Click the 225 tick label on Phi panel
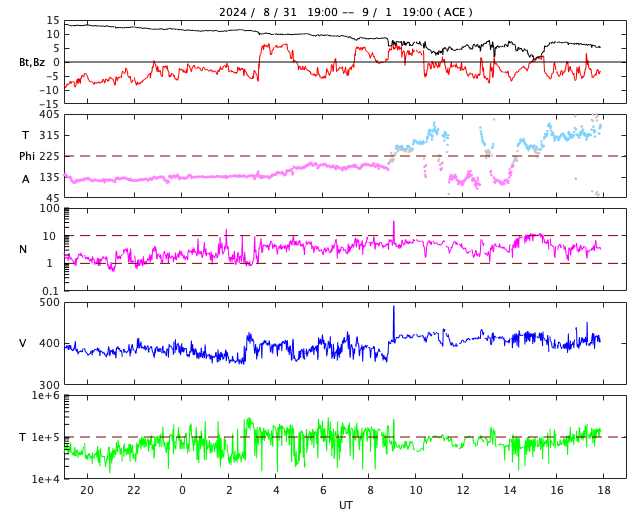Screen dimensions: 640x512 pos(49,156)
